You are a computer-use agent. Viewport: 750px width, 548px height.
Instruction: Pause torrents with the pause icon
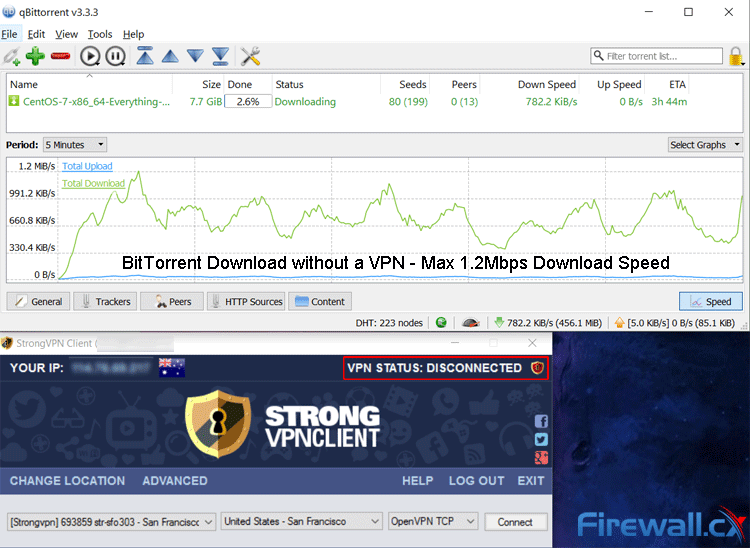[x=115, y=56]
